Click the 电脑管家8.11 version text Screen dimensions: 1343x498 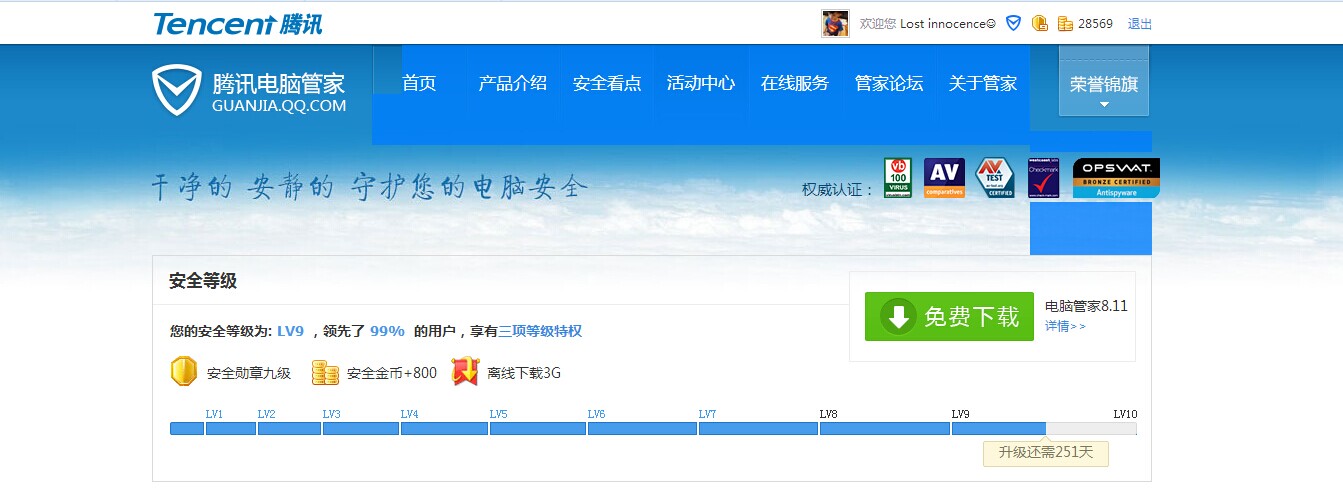[x=1086, y=306]
